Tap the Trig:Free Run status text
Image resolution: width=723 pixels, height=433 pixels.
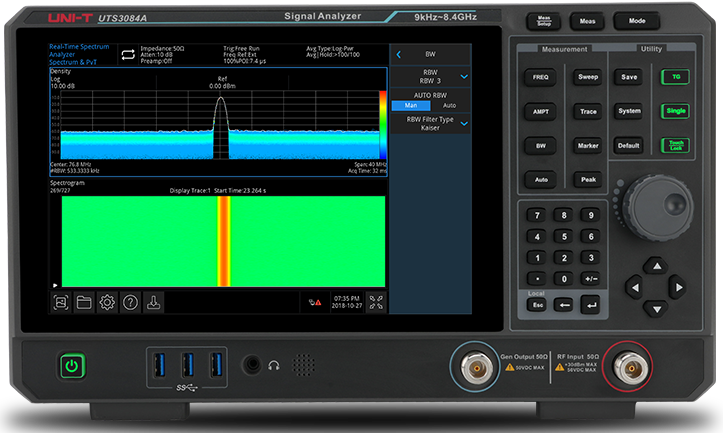pyautogui.click(x=241, y=48)
